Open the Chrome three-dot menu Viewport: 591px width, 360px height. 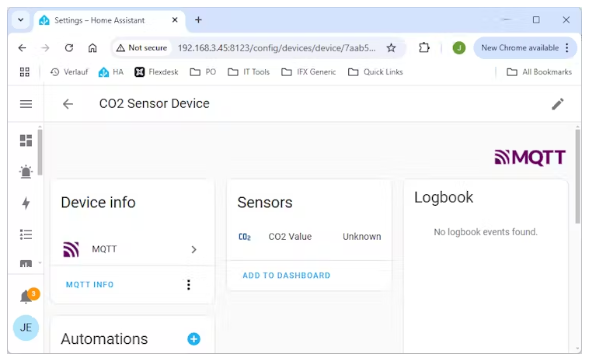pyautogui.click(x=567, y=48)
